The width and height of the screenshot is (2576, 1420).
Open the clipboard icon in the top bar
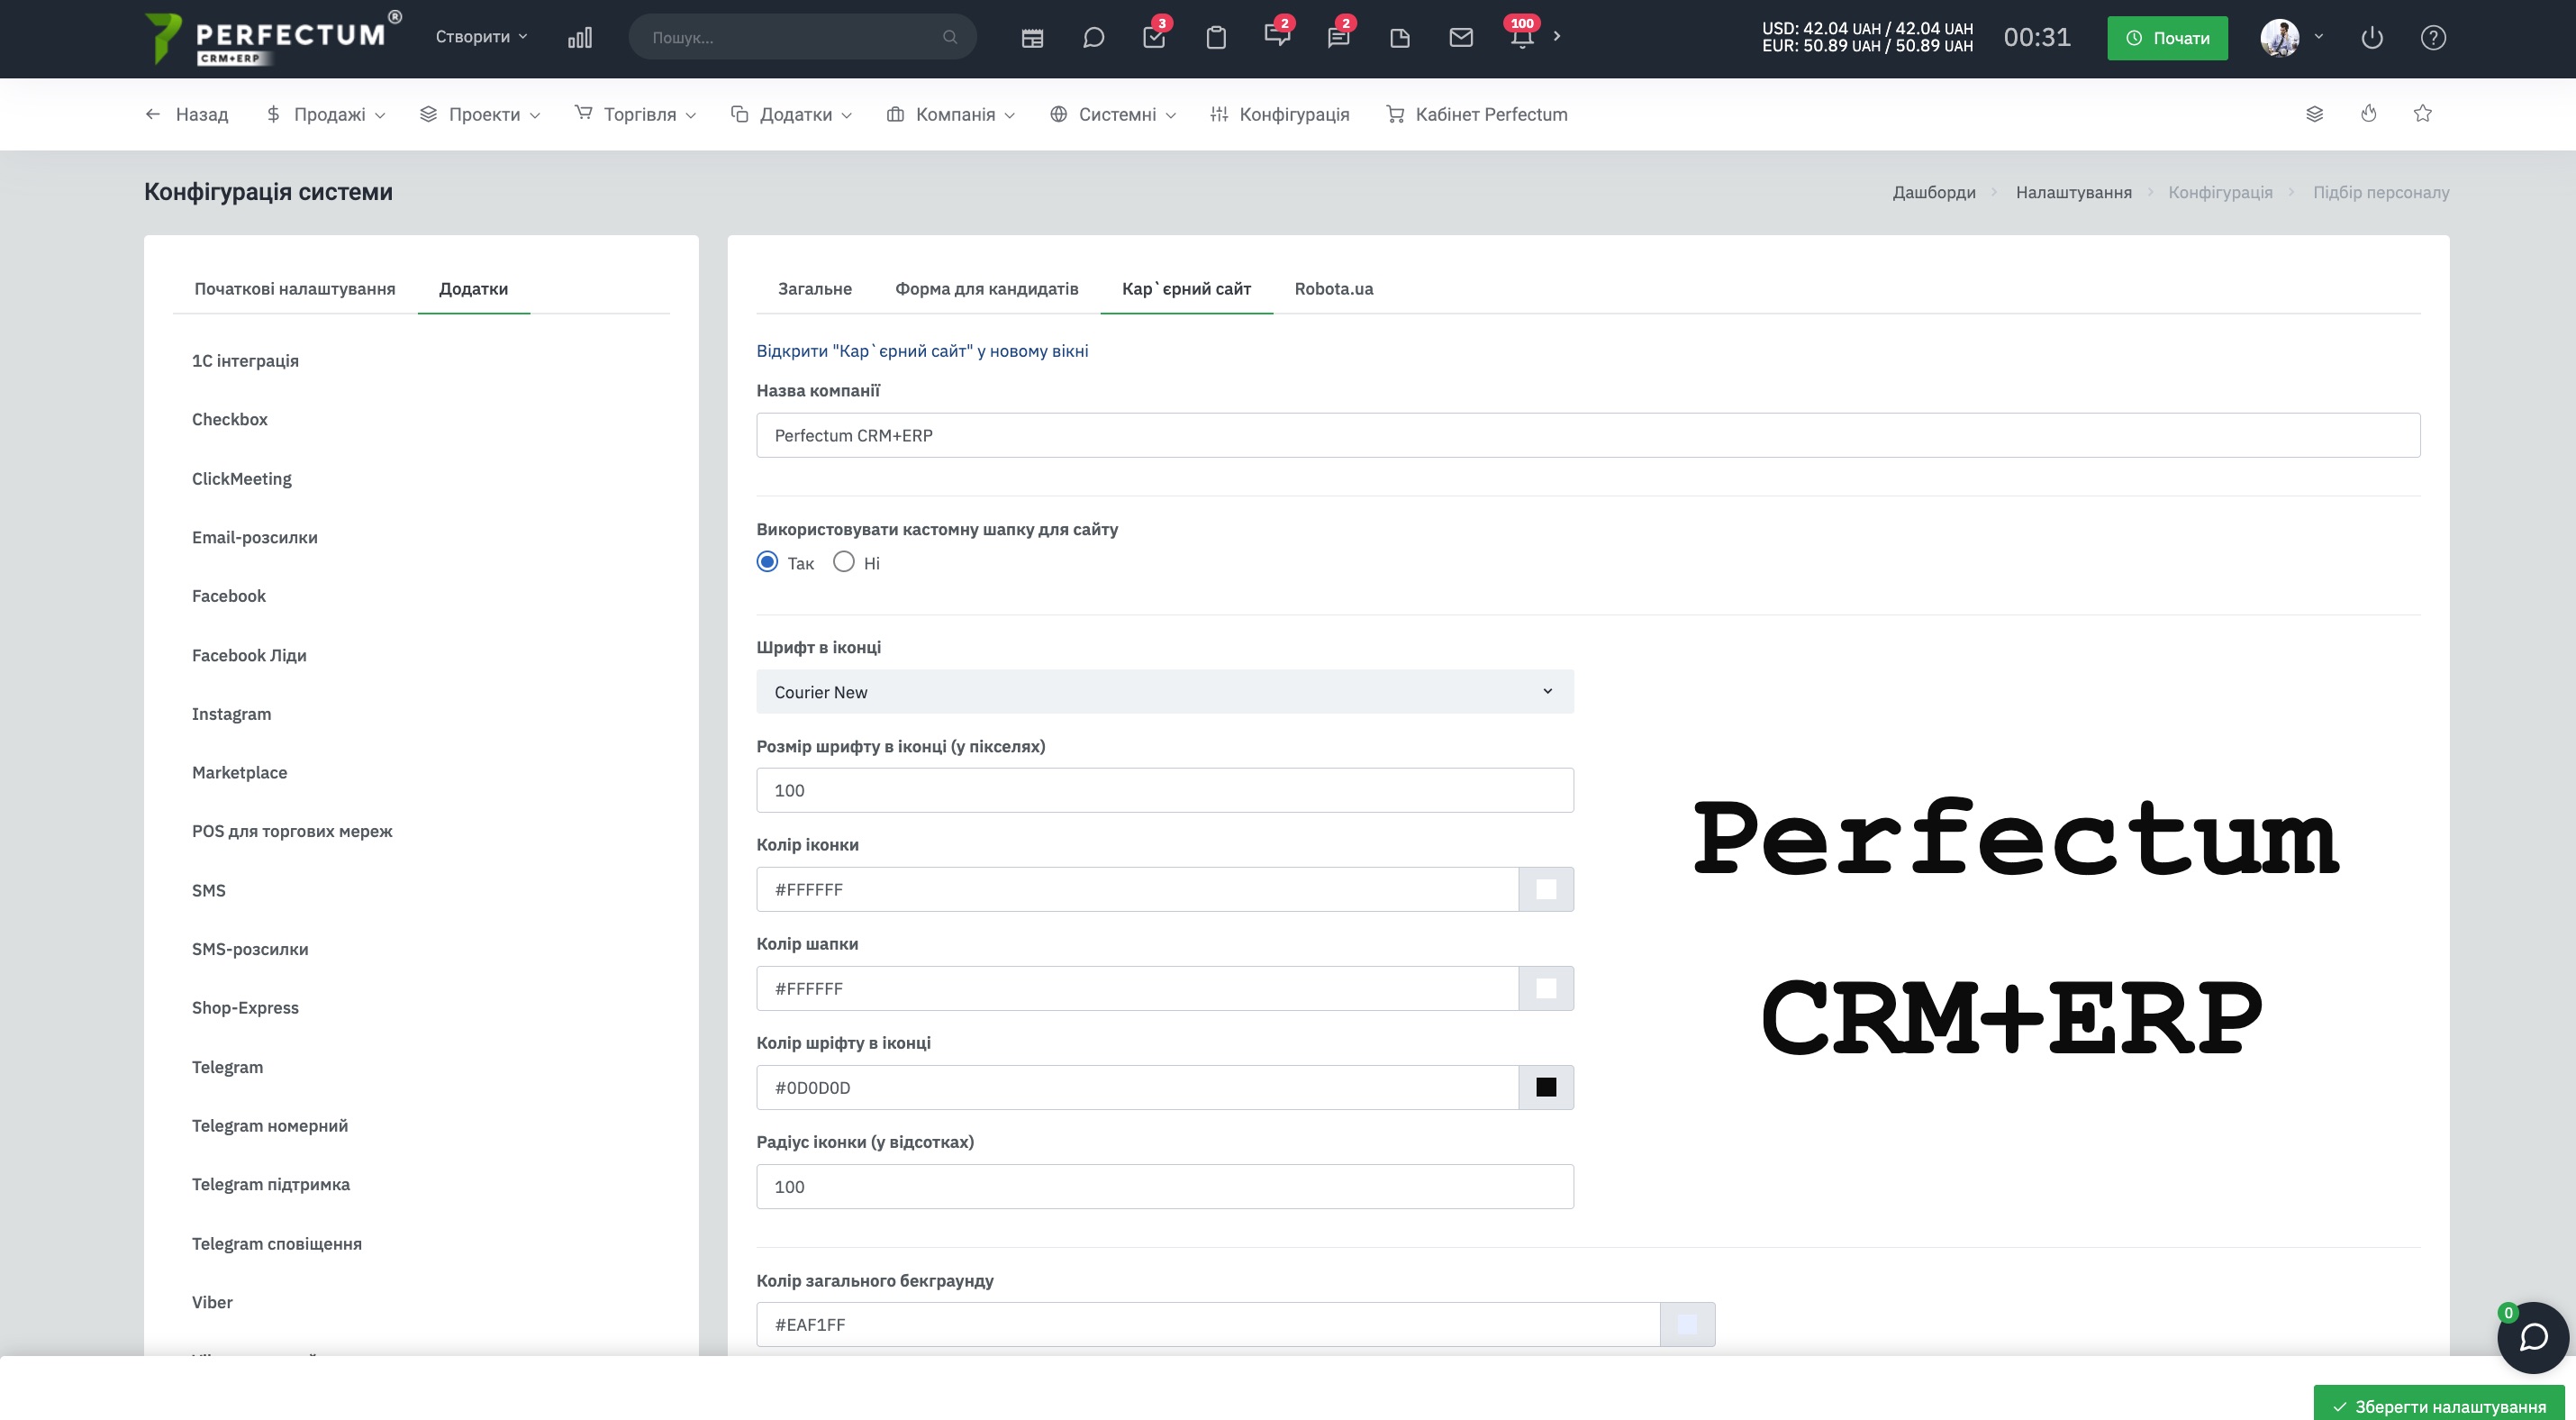[1216, 38]
